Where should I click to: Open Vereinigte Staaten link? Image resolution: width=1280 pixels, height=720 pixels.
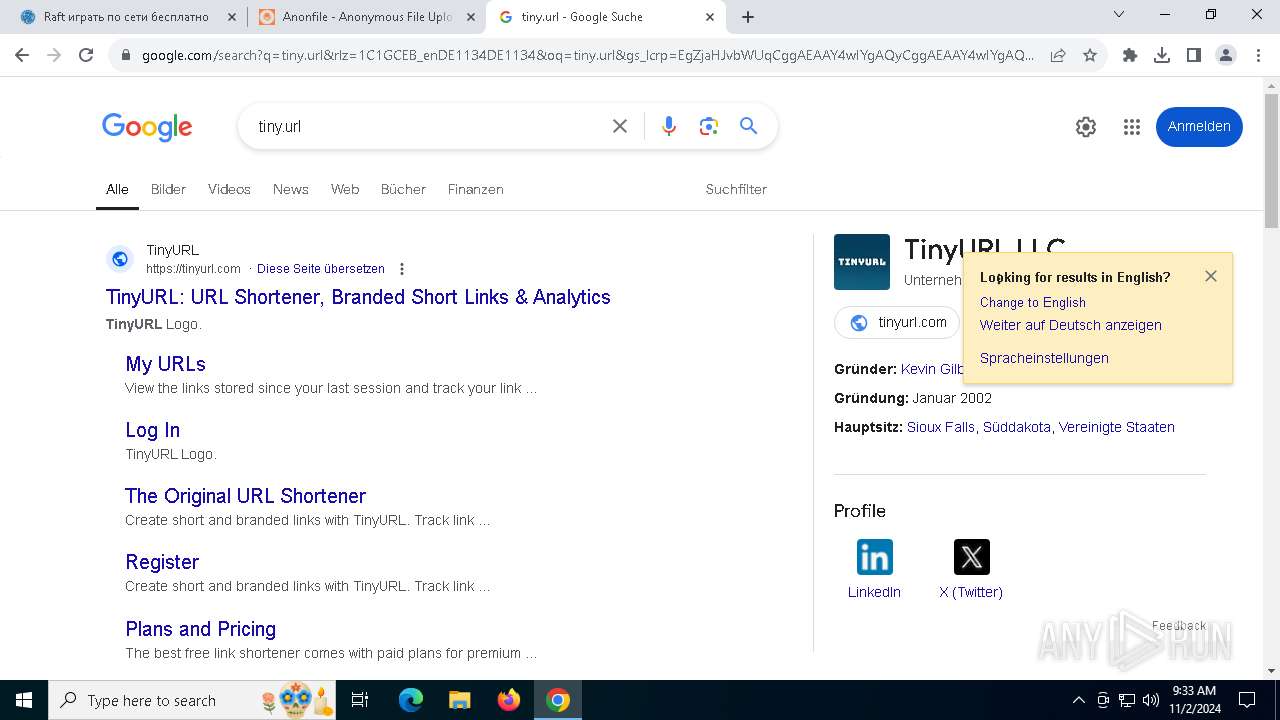[1117, 427]
